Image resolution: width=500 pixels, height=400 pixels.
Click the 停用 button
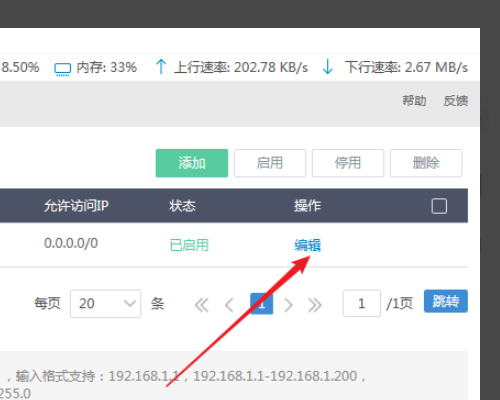(x=348, y=163)
